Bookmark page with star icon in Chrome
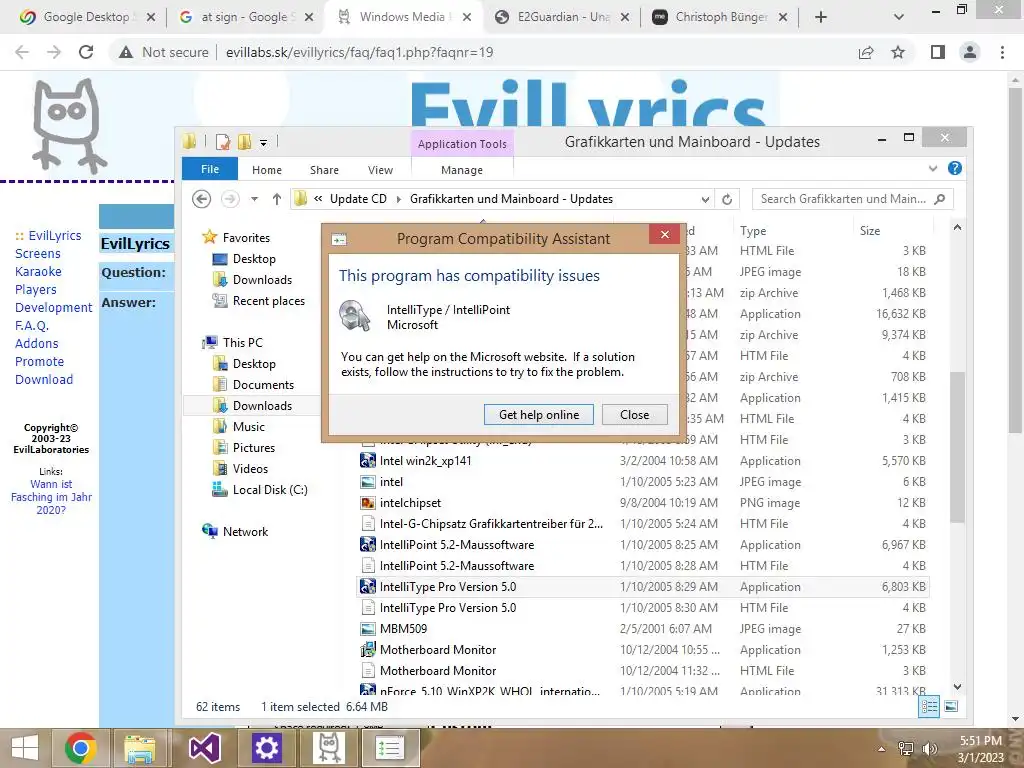Viewport: 1024px width, 768px height. pyautogui.click(x=898, y=52)
